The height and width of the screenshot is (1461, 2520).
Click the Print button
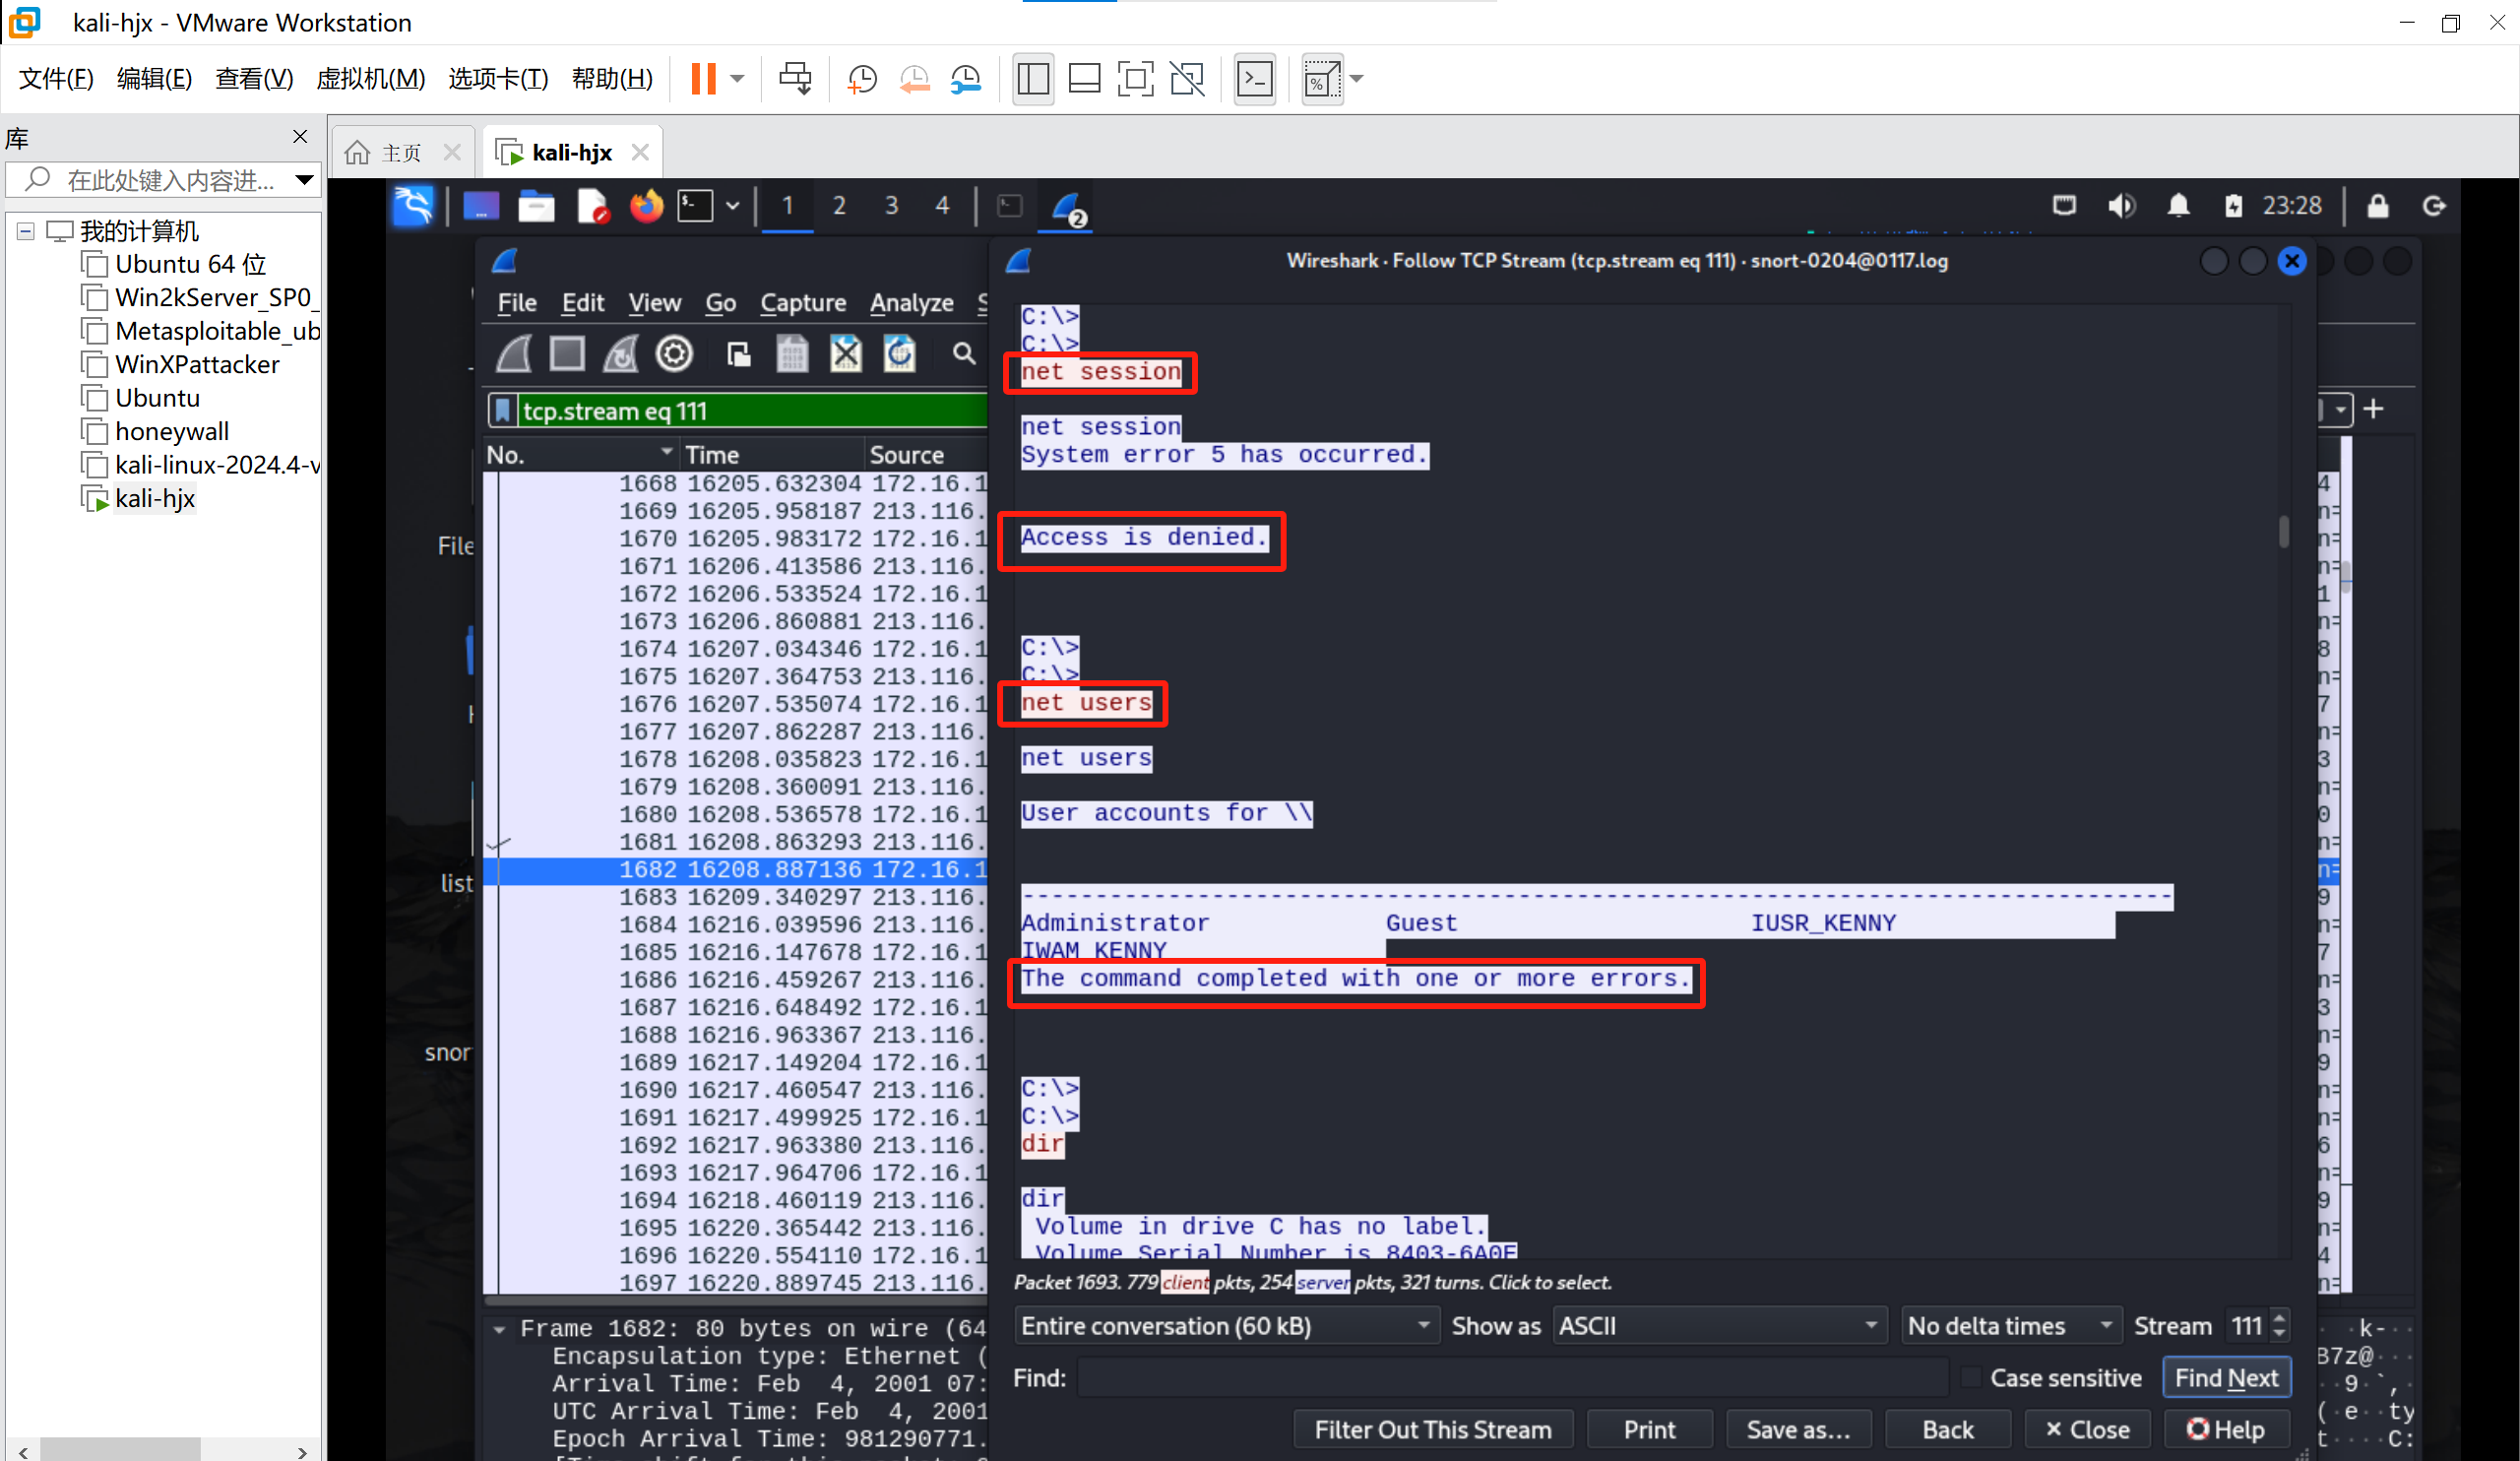(x=1649, y=1430)
